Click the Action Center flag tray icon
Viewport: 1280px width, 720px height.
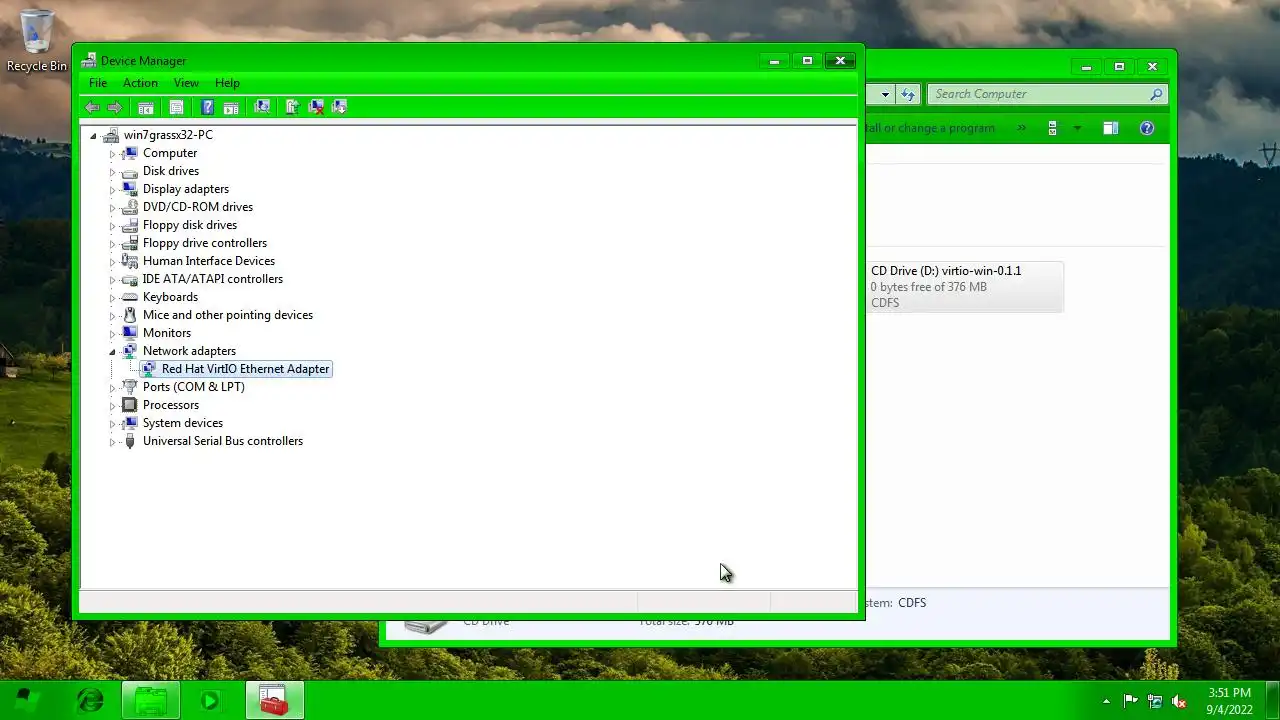coord(1131,701)
